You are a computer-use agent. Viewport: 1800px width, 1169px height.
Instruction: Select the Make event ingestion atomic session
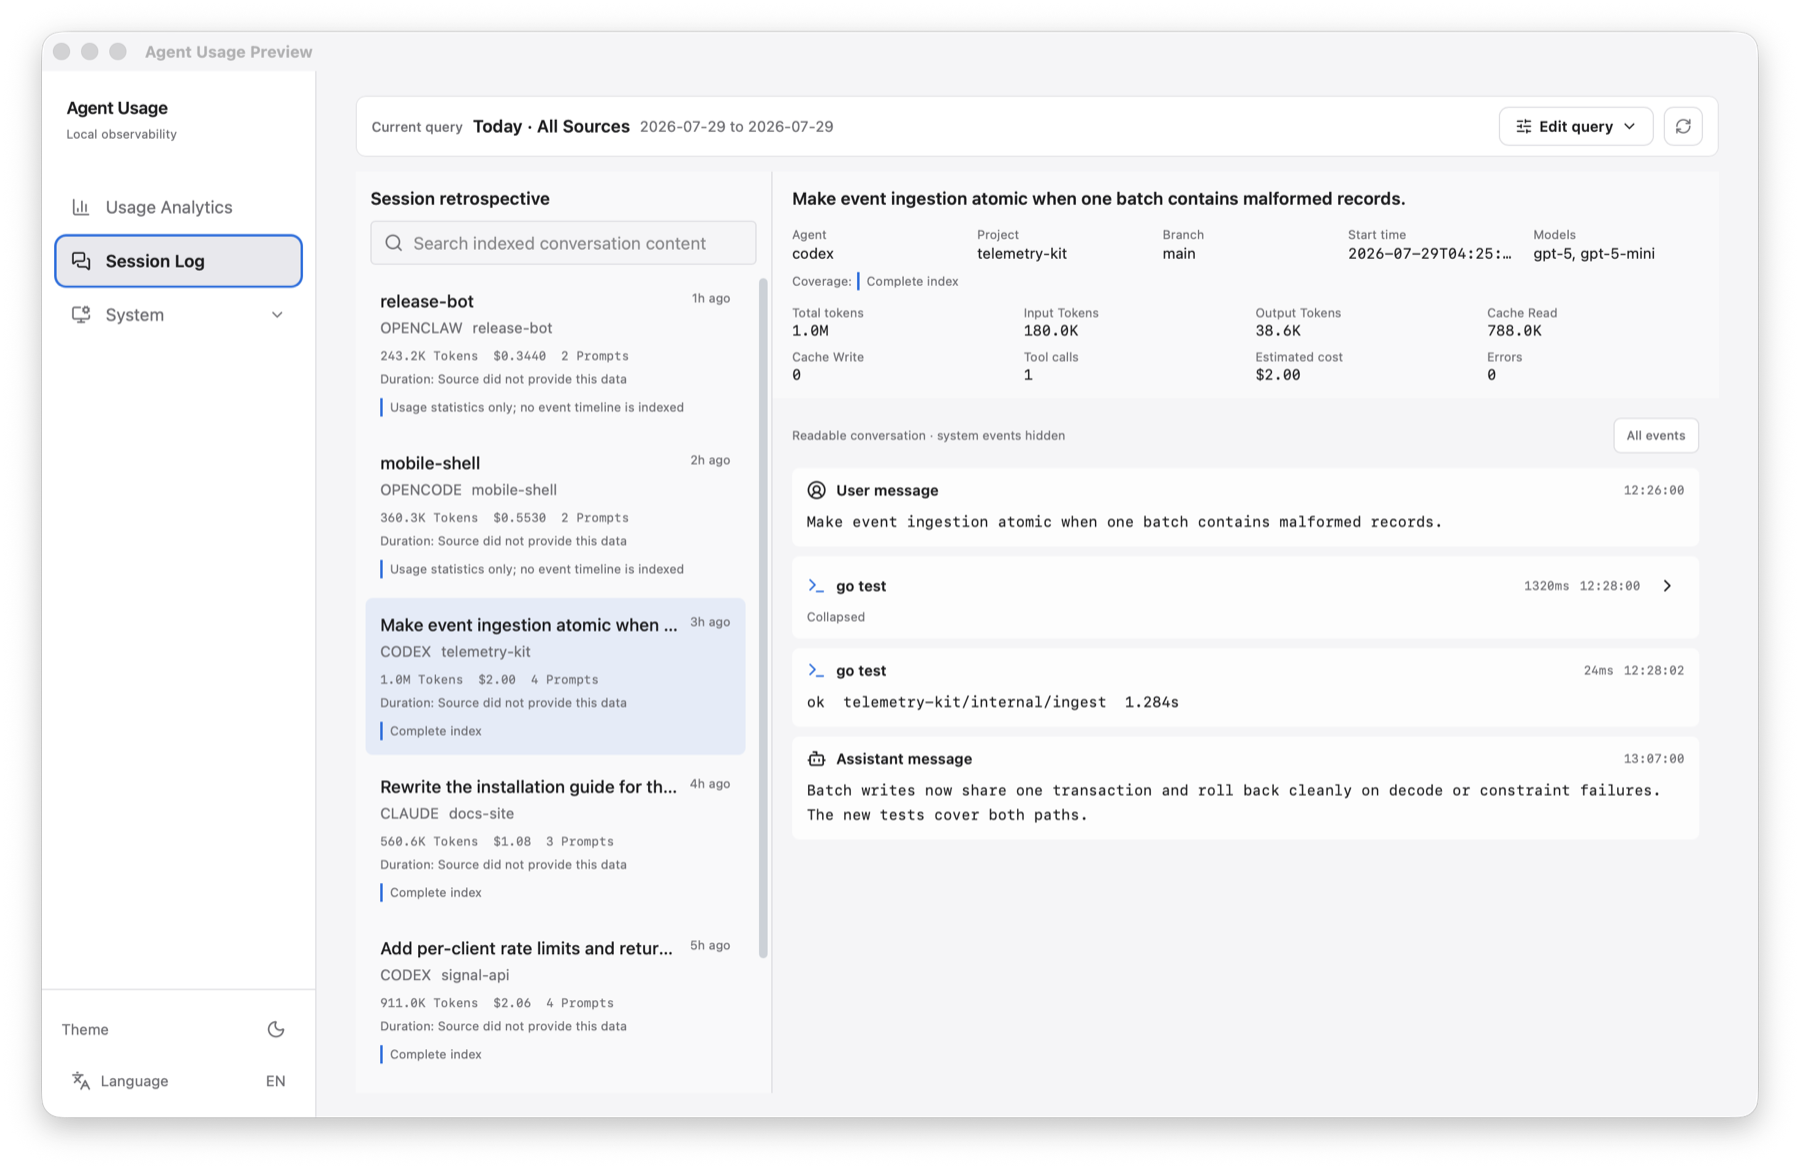point(555,677)
